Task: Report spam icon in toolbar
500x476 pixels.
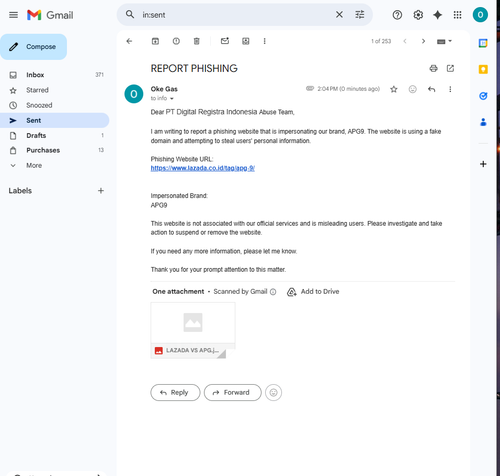Action: [x=176, y=41]
